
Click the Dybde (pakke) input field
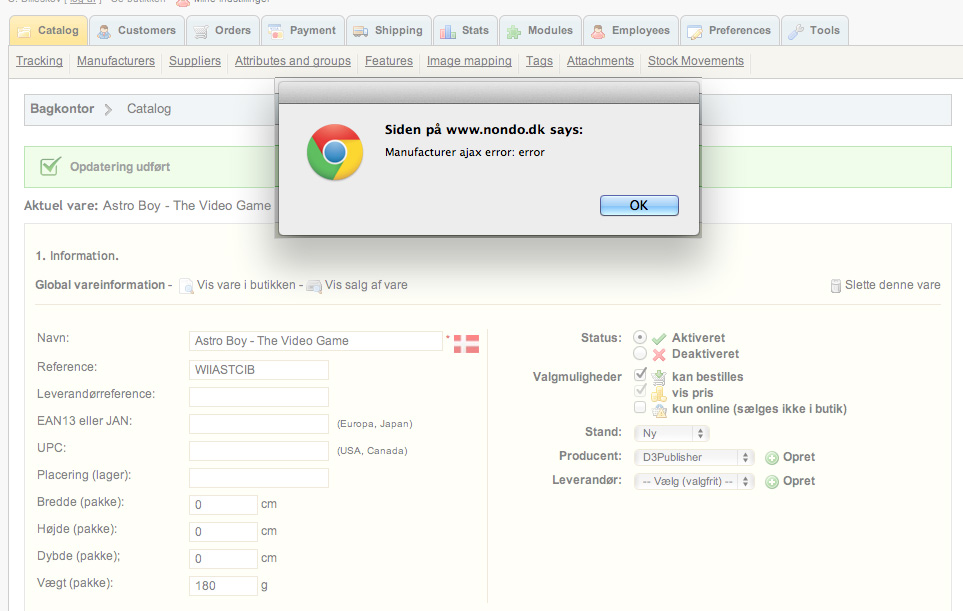click(x=223, y=559)
